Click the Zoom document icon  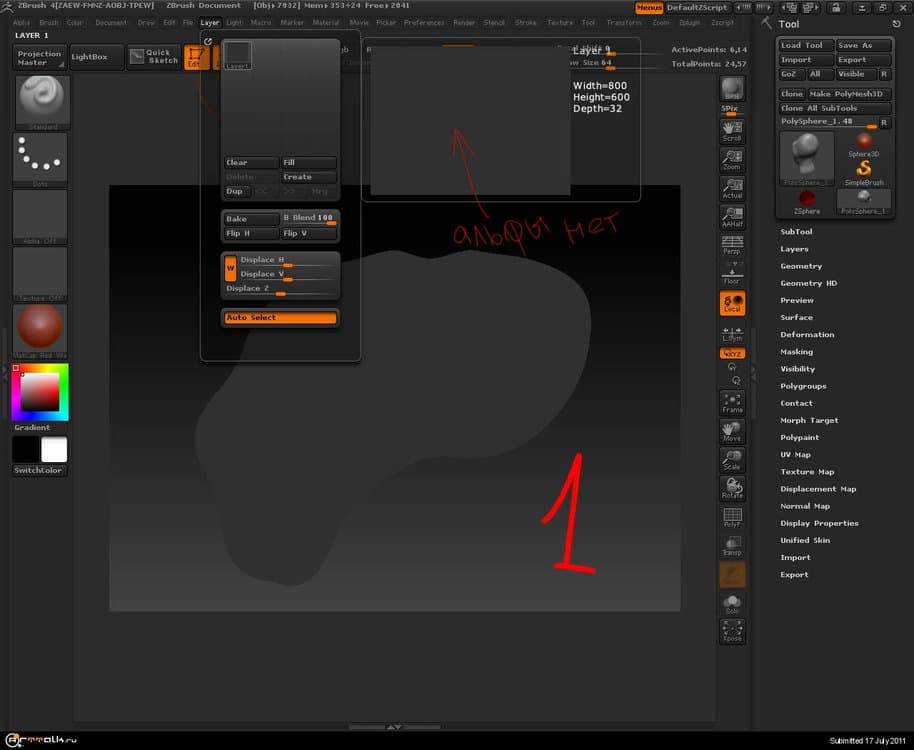(x=732, y=159)
